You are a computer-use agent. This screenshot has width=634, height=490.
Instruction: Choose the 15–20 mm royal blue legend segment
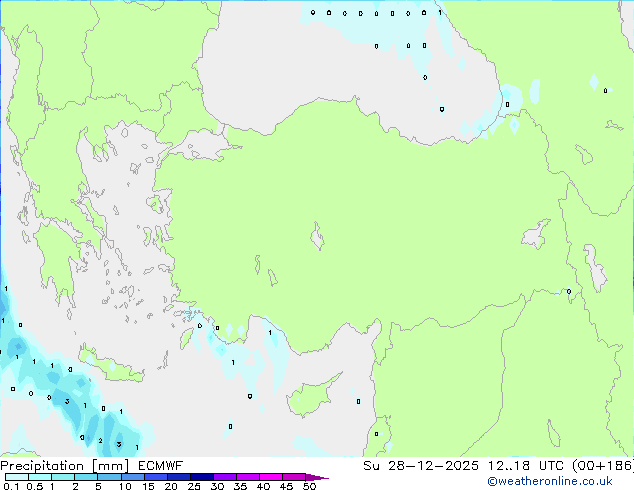(155, 477)
